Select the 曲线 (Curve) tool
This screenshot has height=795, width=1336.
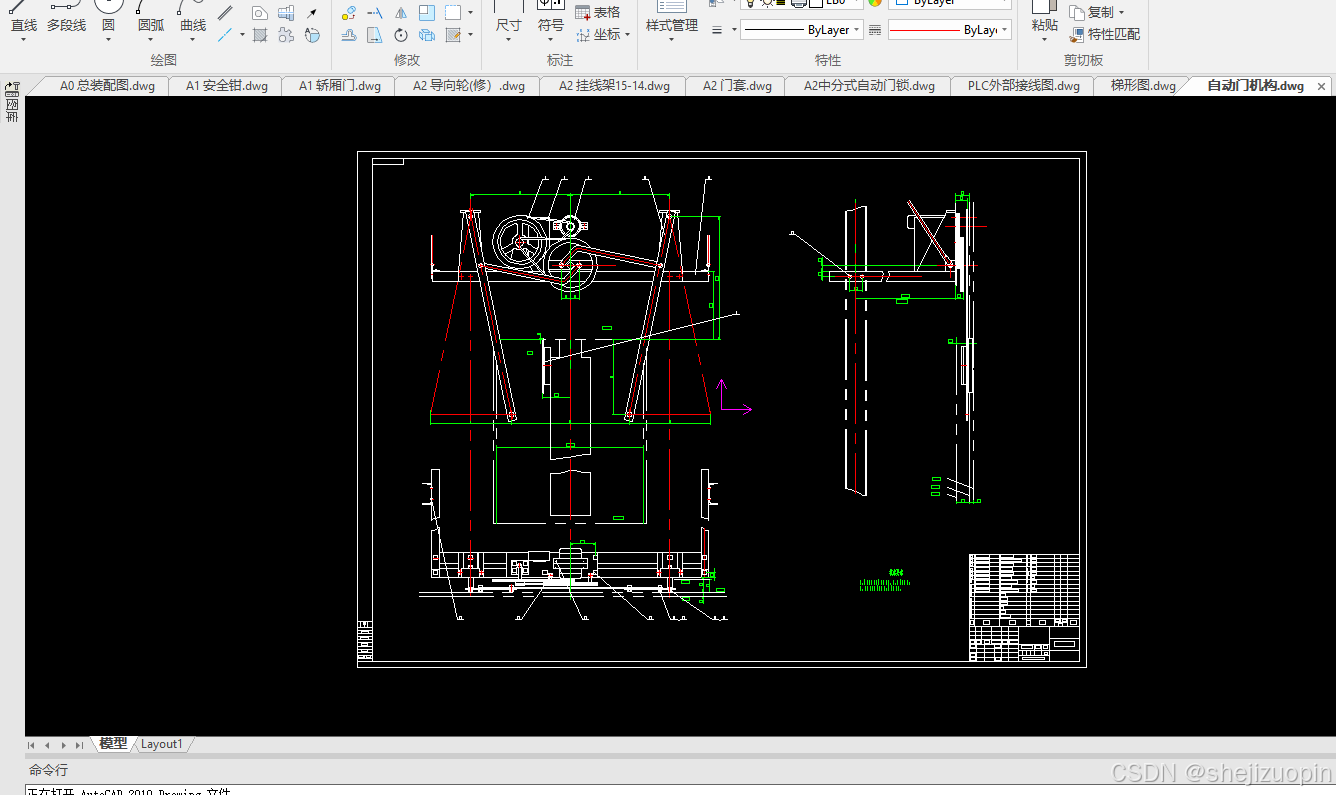click(193, 15)
